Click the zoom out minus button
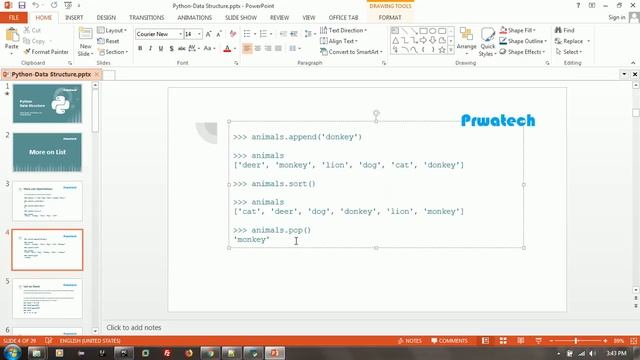 tap(551, 341)
